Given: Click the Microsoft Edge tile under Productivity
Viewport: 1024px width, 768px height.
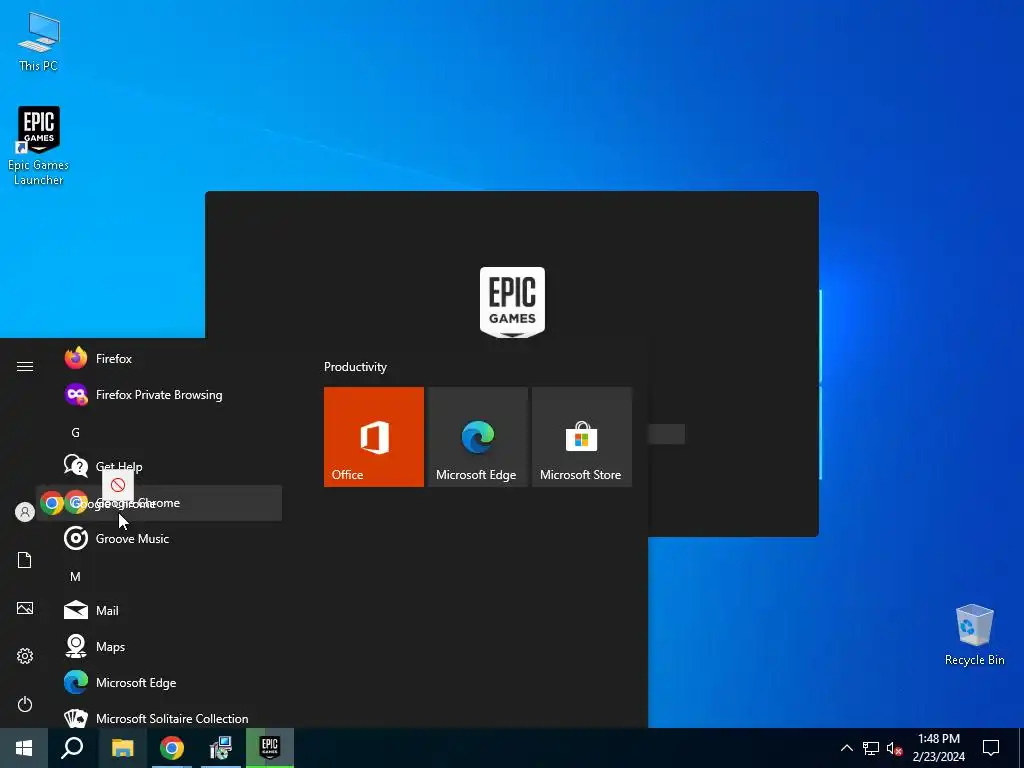Looking at the screenshot, I should coord(477,437).
